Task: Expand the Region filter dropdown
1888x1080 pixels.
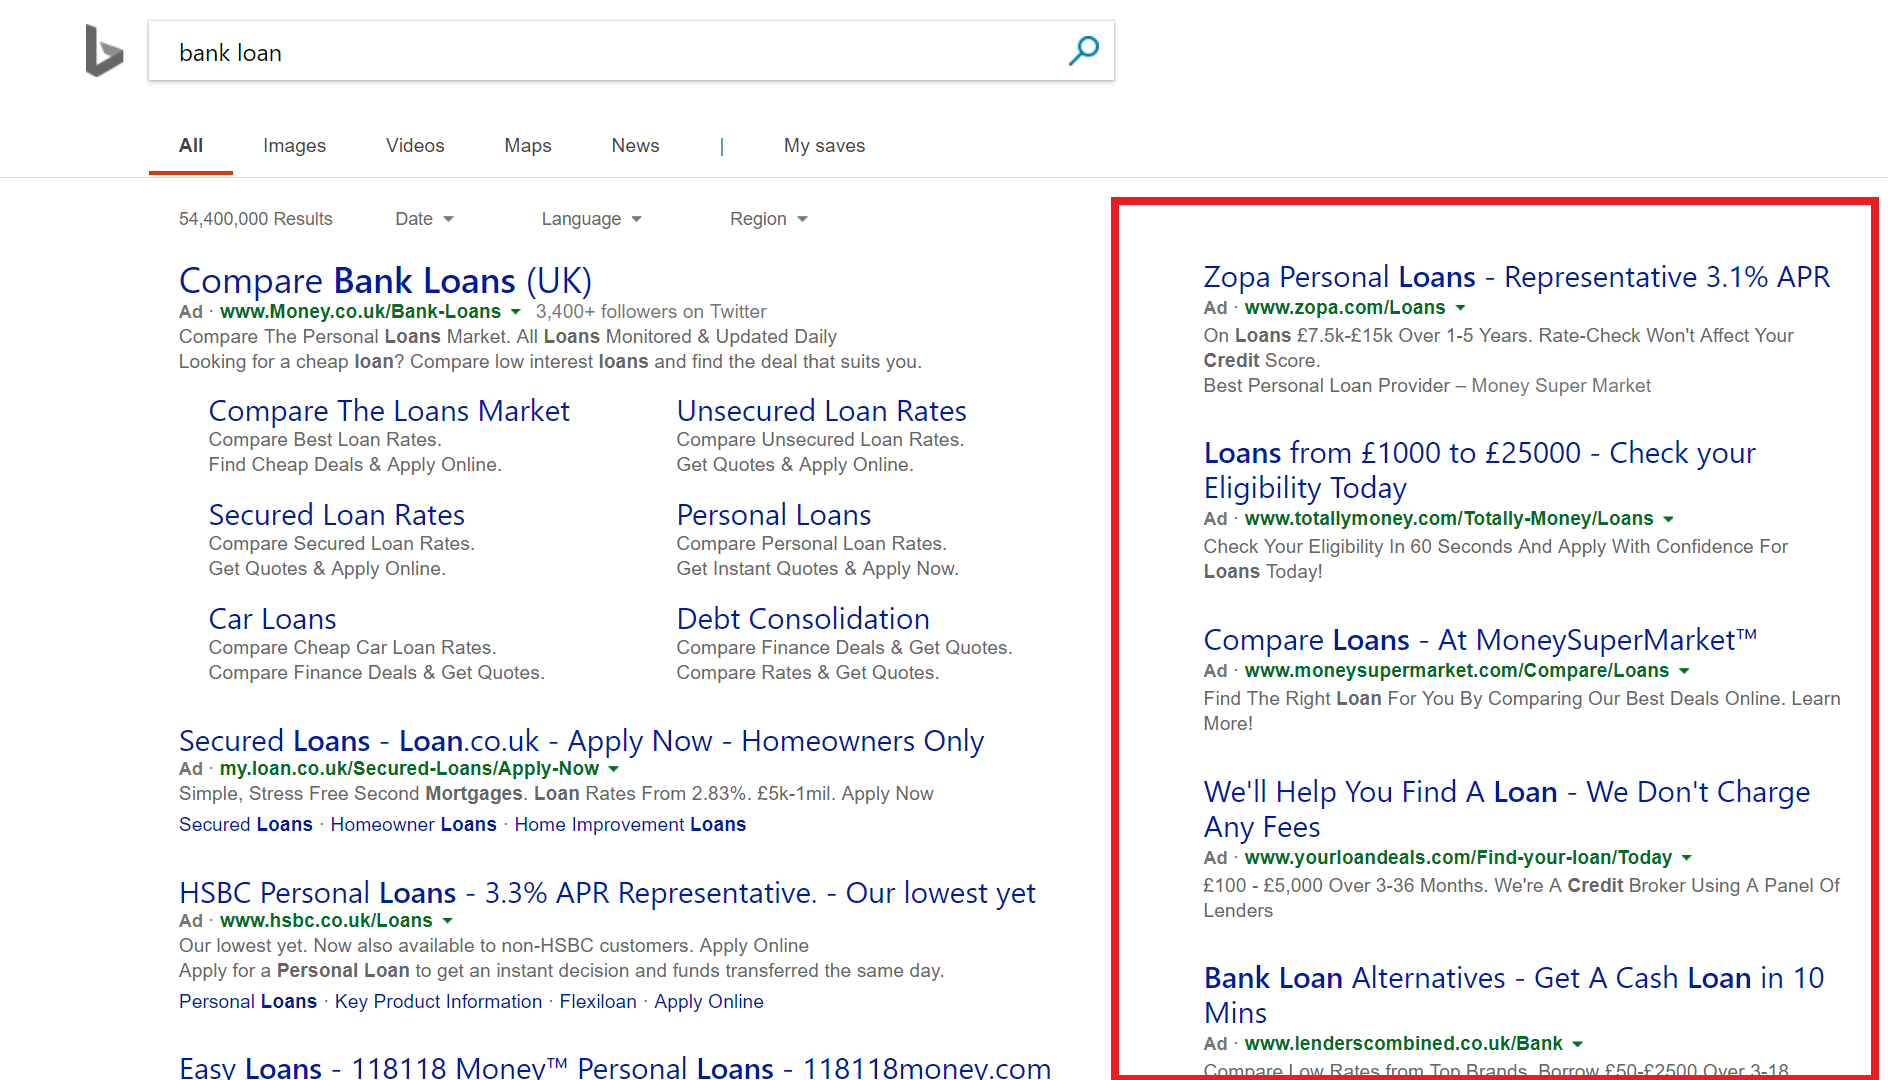Action: 768,219
